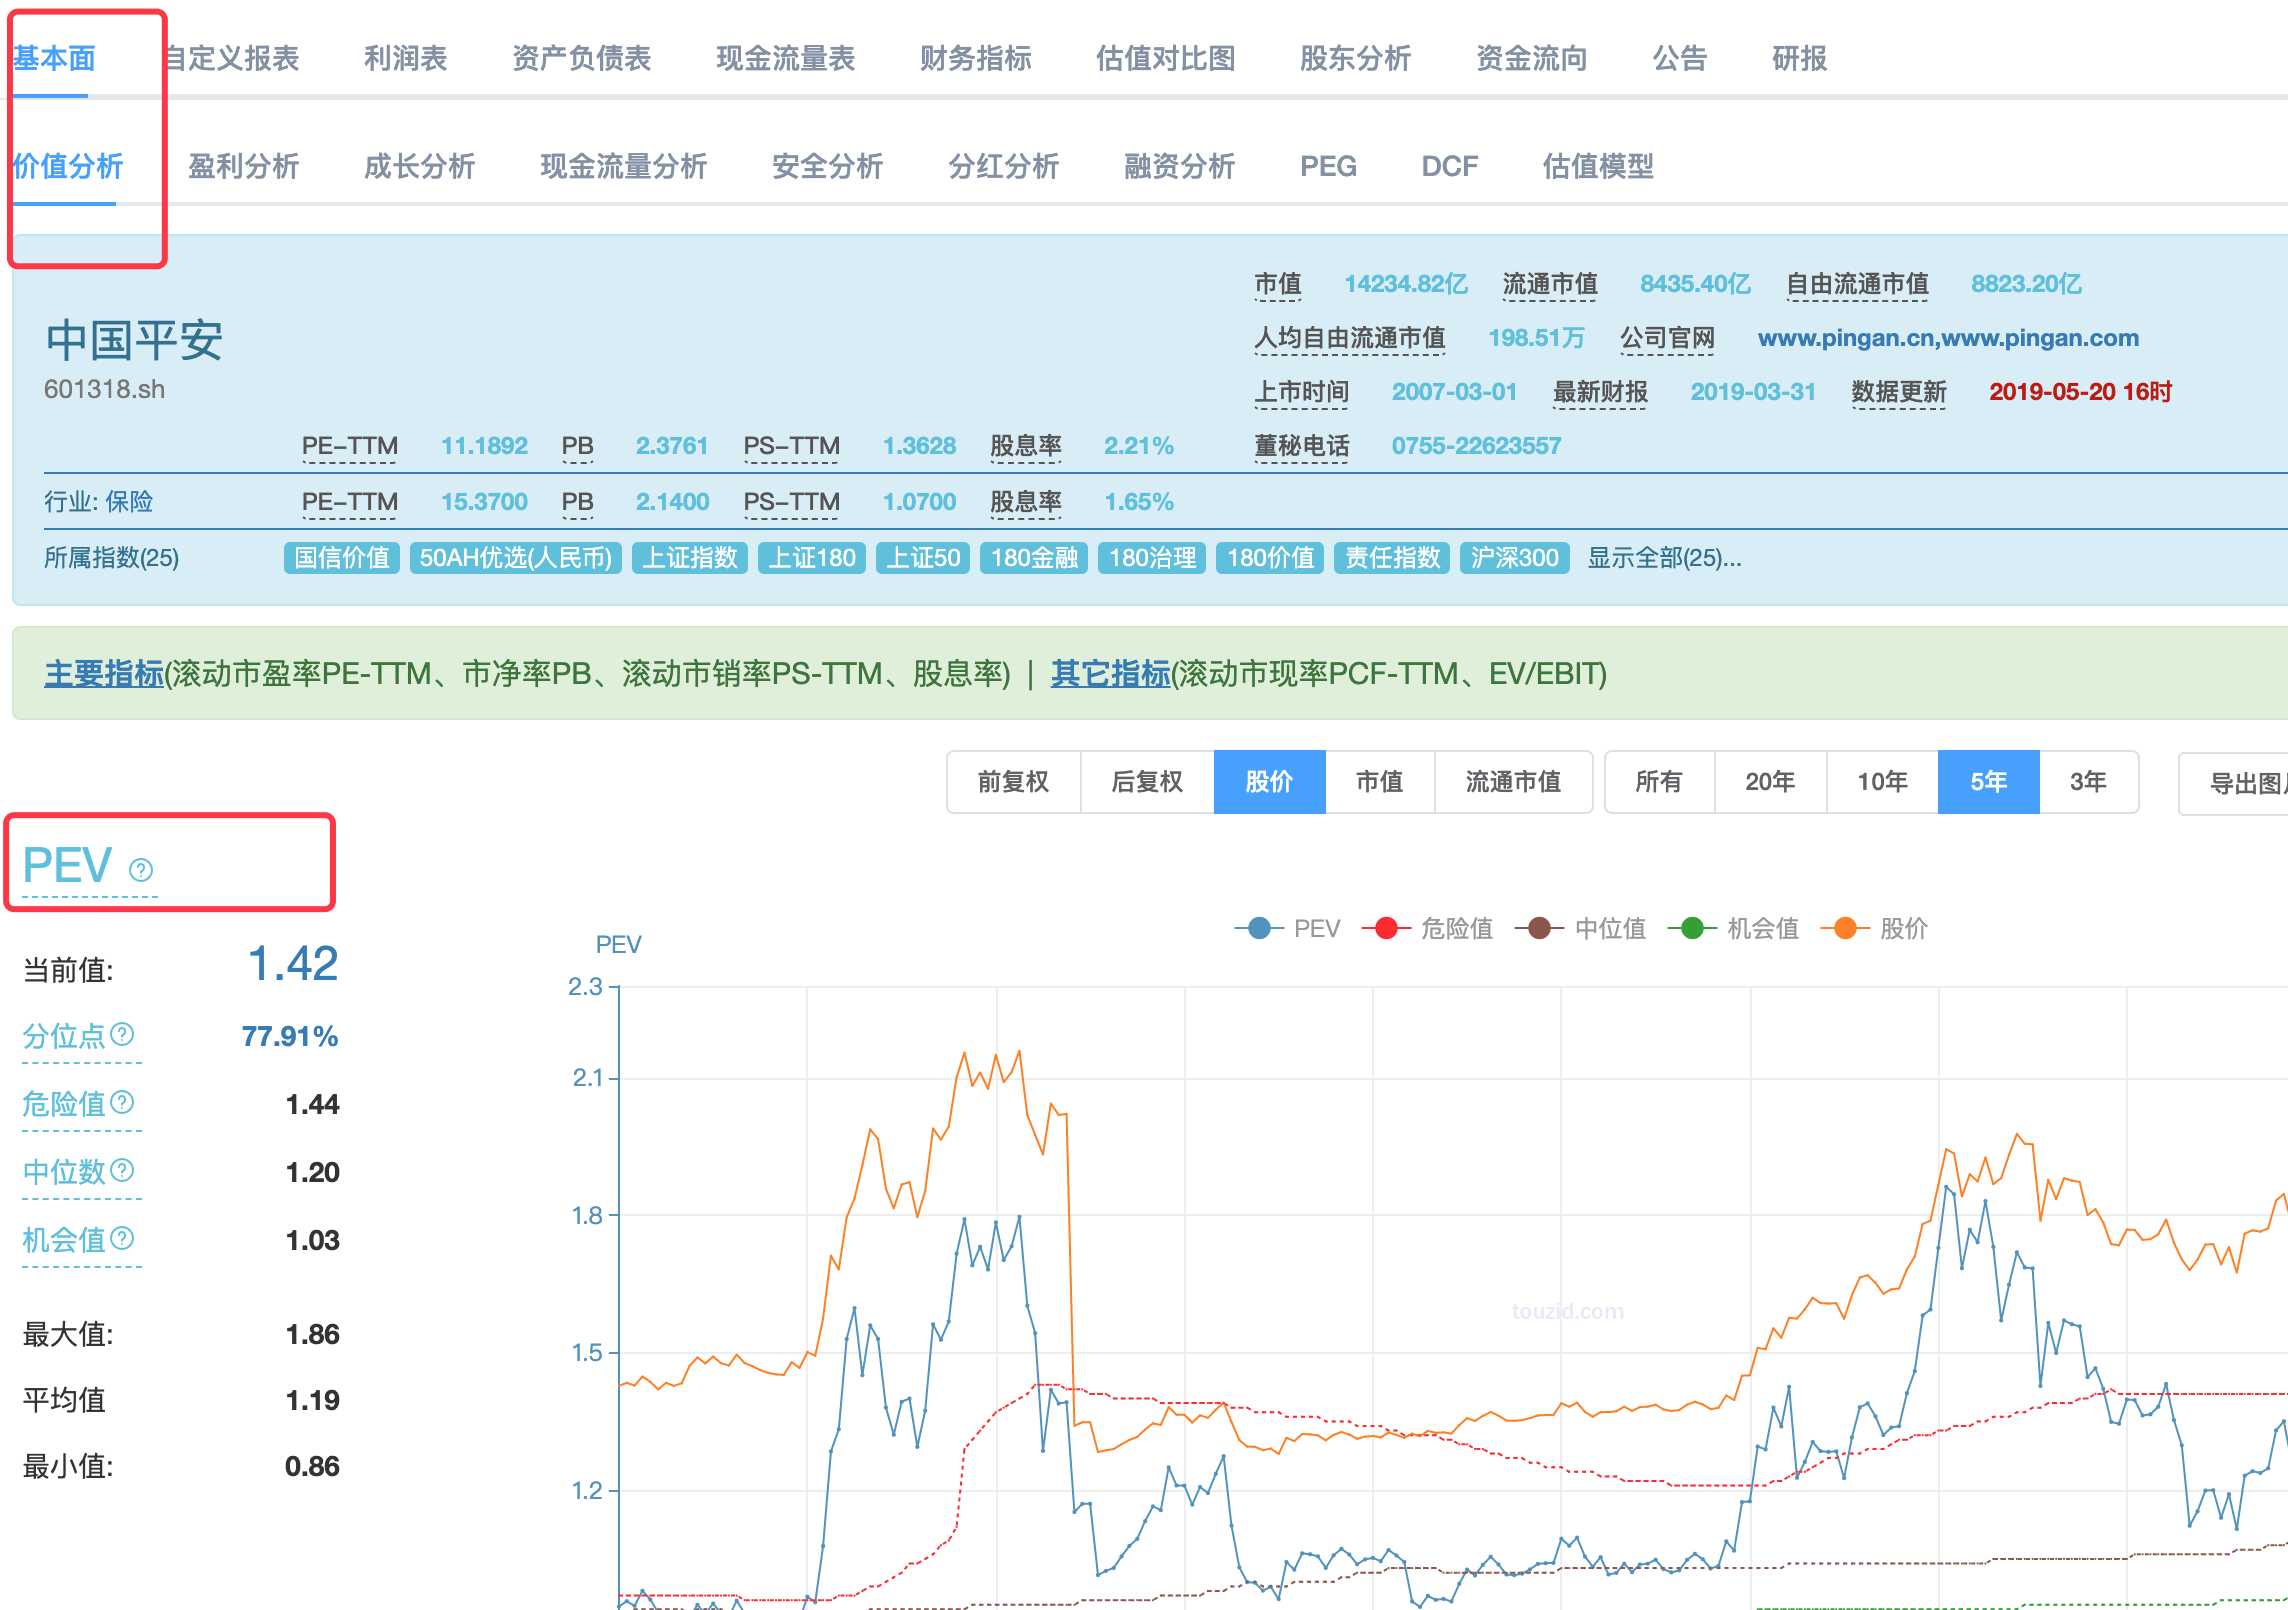The width and height of the screenshot is (2288, 1610).
Task: Click the current PEV value 1.42
Action: (x=293, y=964)
